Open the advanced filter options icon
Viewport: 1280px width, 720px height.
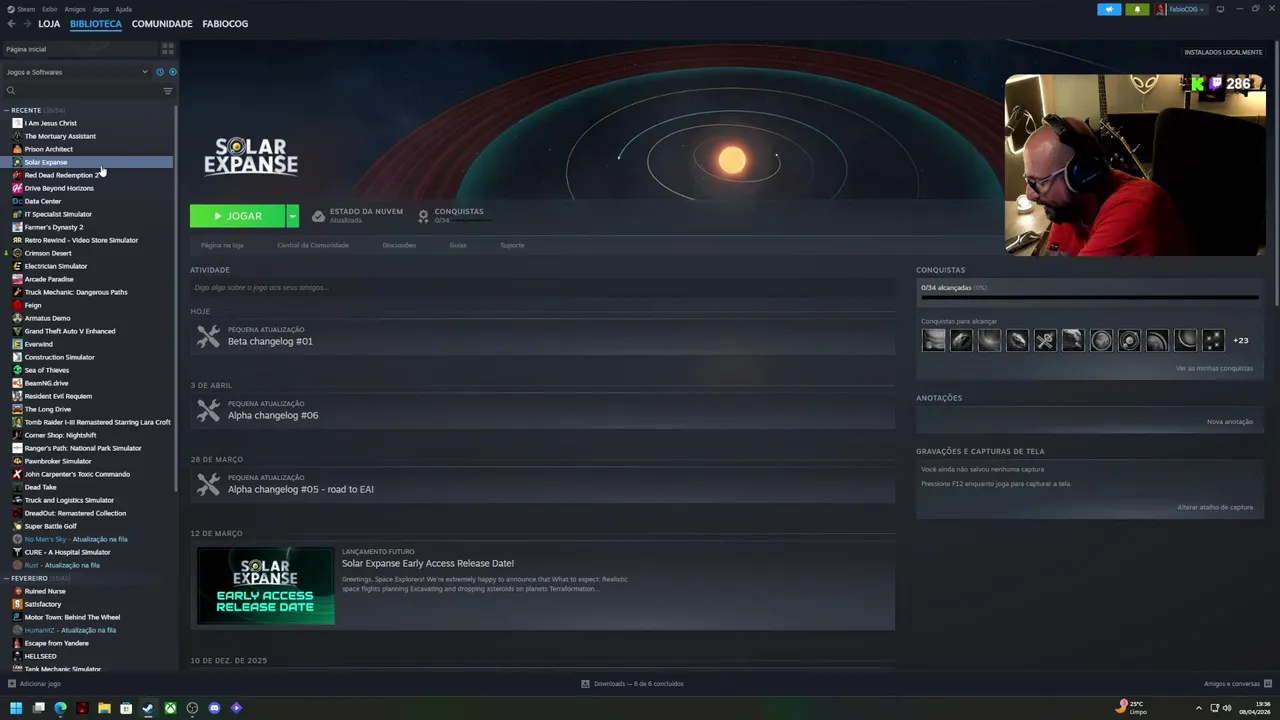click(168, 91)
